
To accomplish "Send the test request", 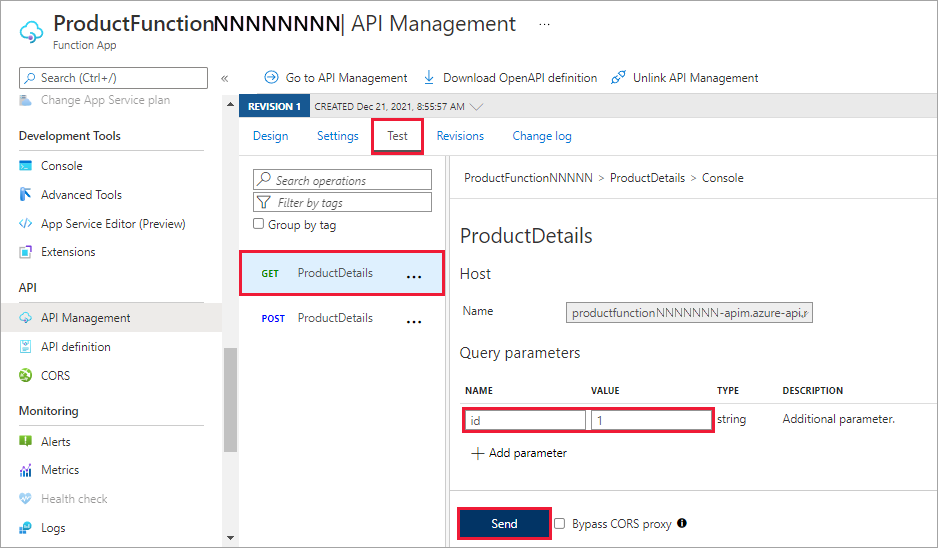I will pyautogui.click(x=504, y=523).
